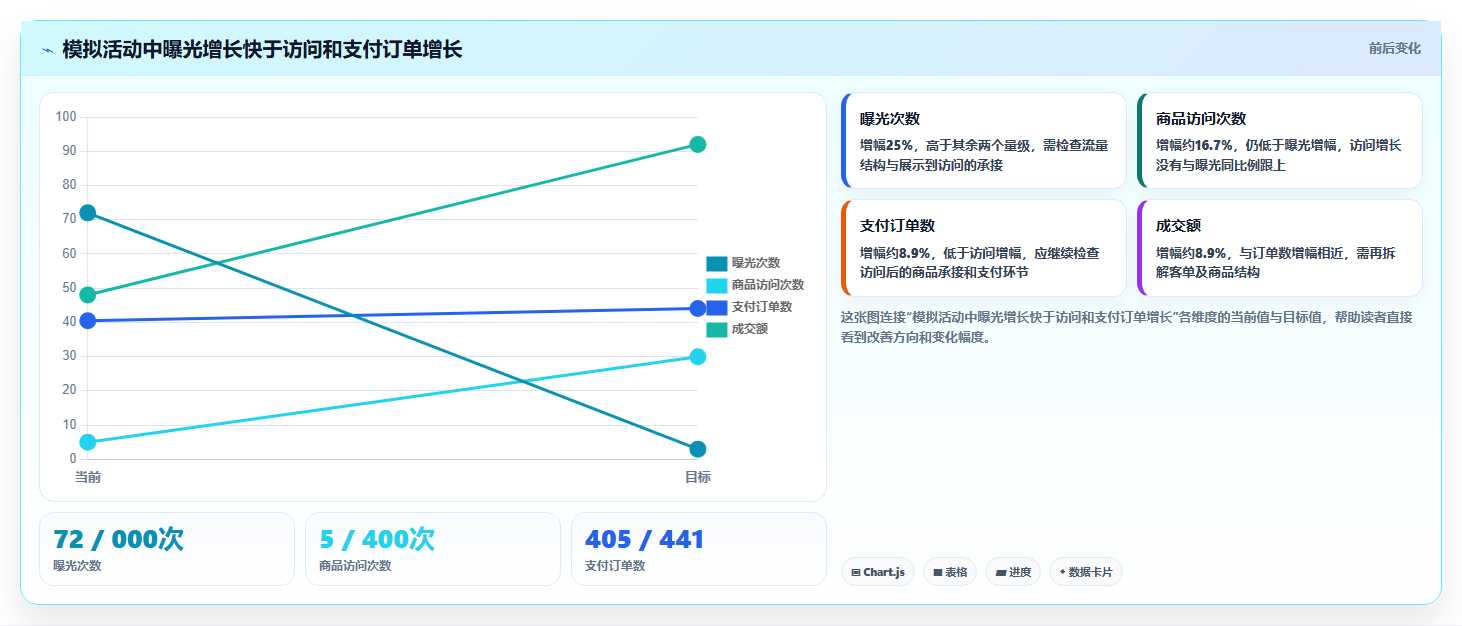Click 曝光次数 data point at 当前
The width and height of the screenshot is (1462, 626).
coord(88,213)
